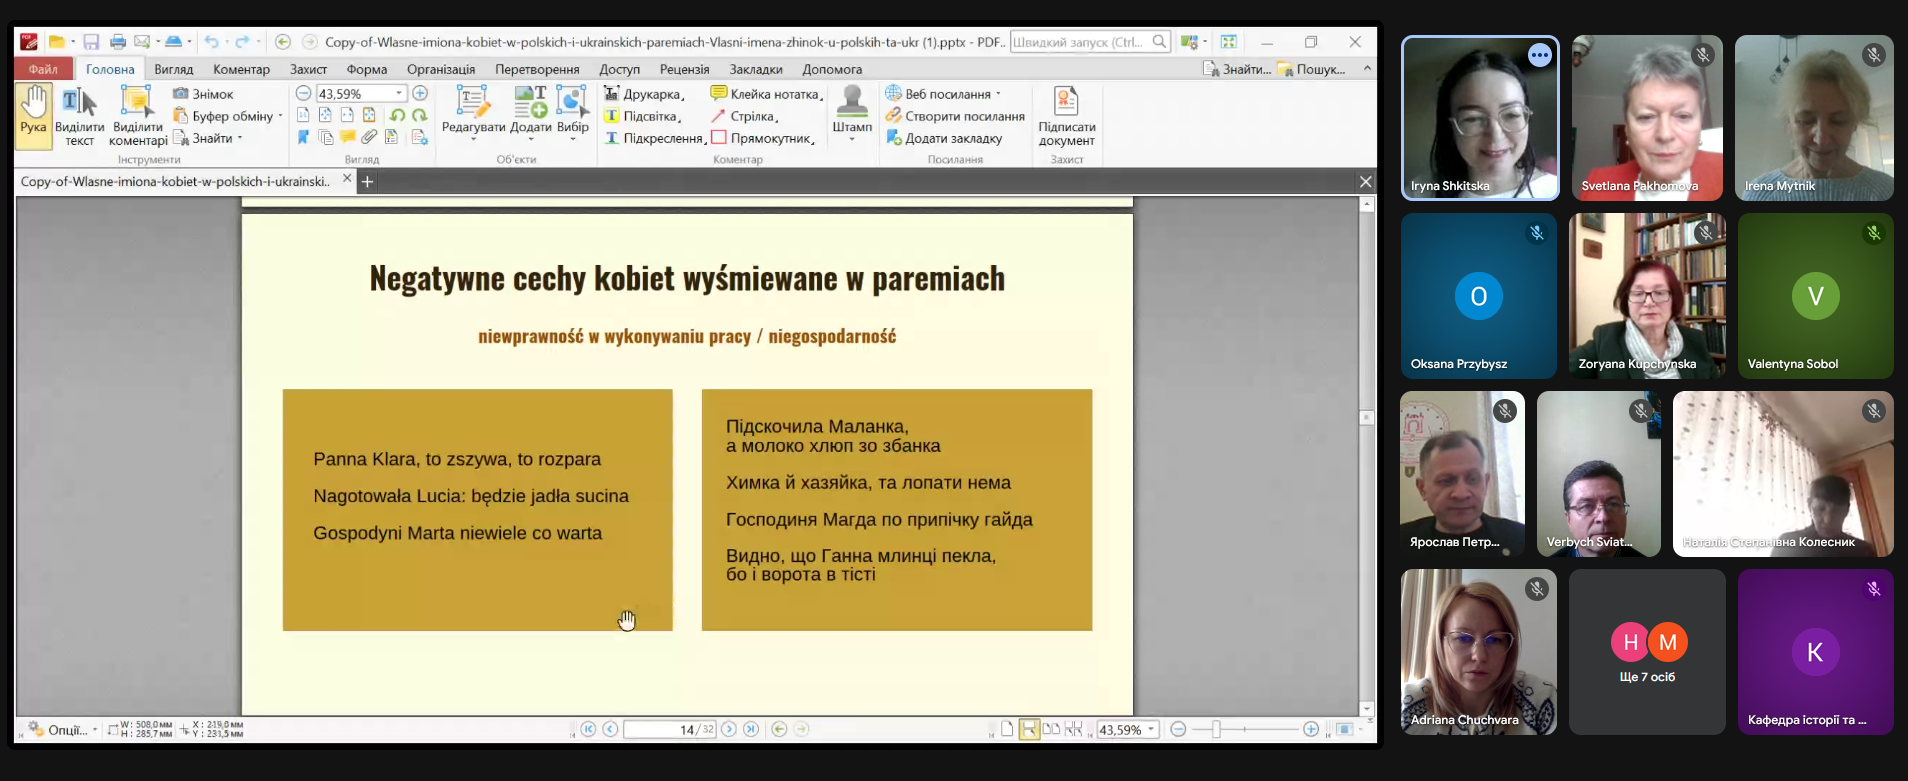Viewport: 1908px width, 781px height.
Task: Click the status bar zoom-in plus button
Action: [x=1311, y=729]
